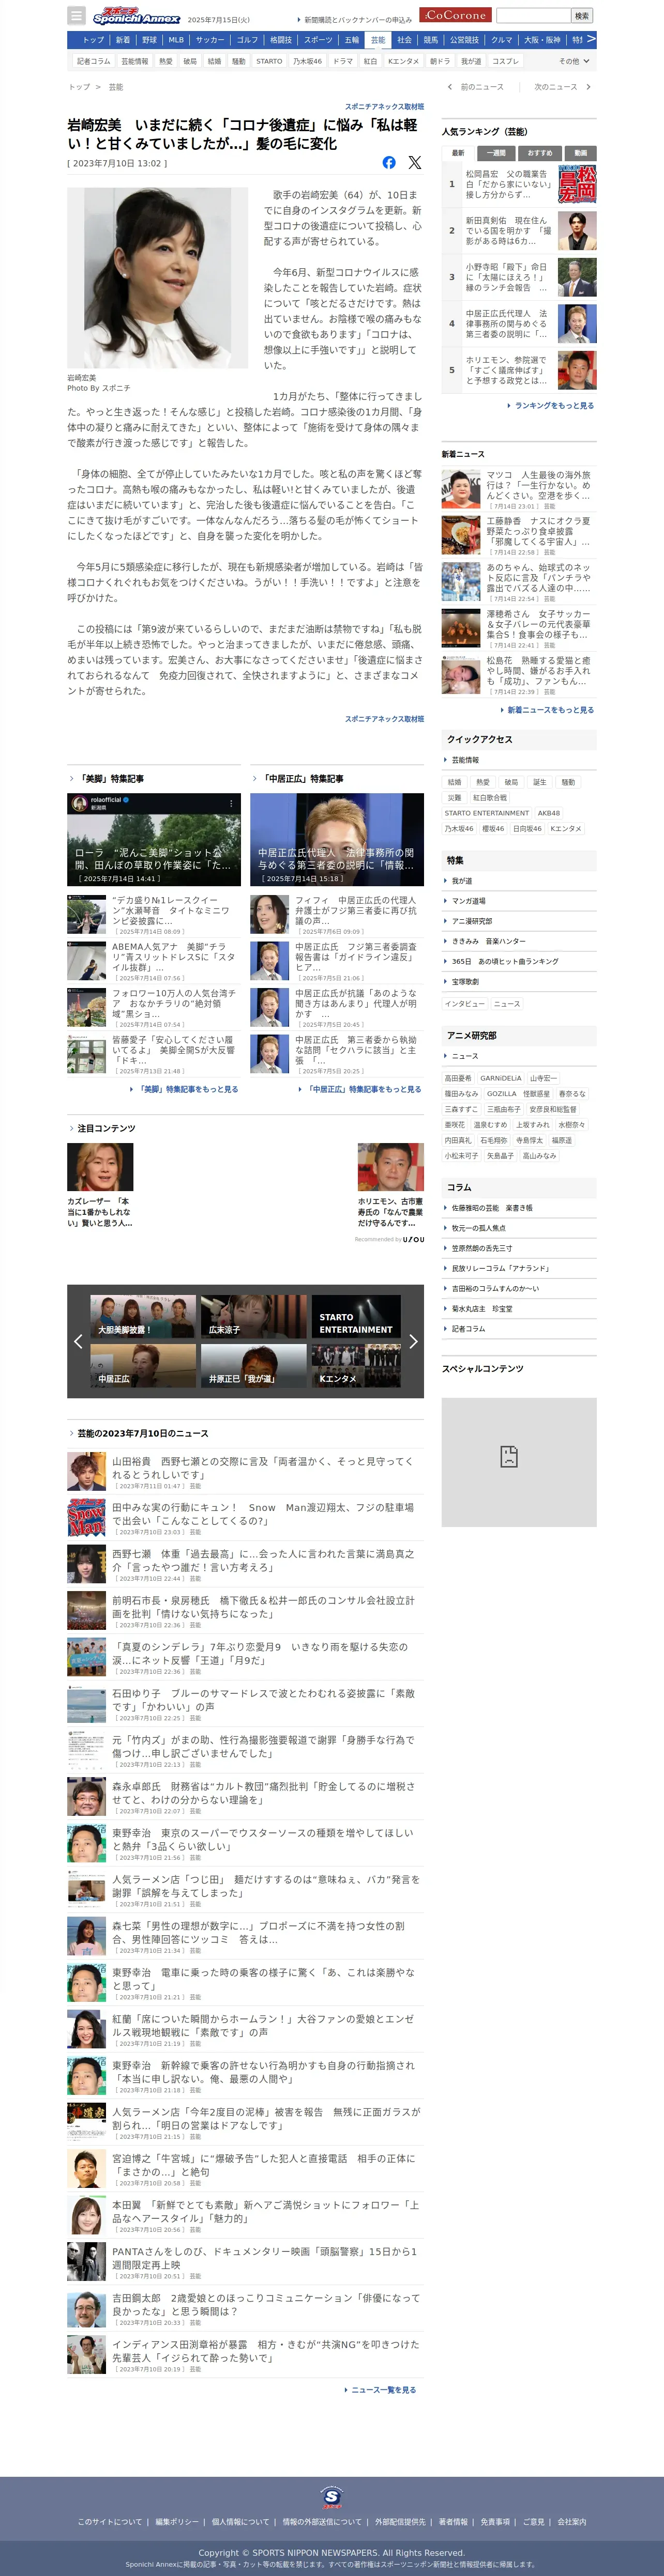Open the 大胆美脚披露！ carousel tile
The image size is (664, 2576).
[x=143, y=1316]
